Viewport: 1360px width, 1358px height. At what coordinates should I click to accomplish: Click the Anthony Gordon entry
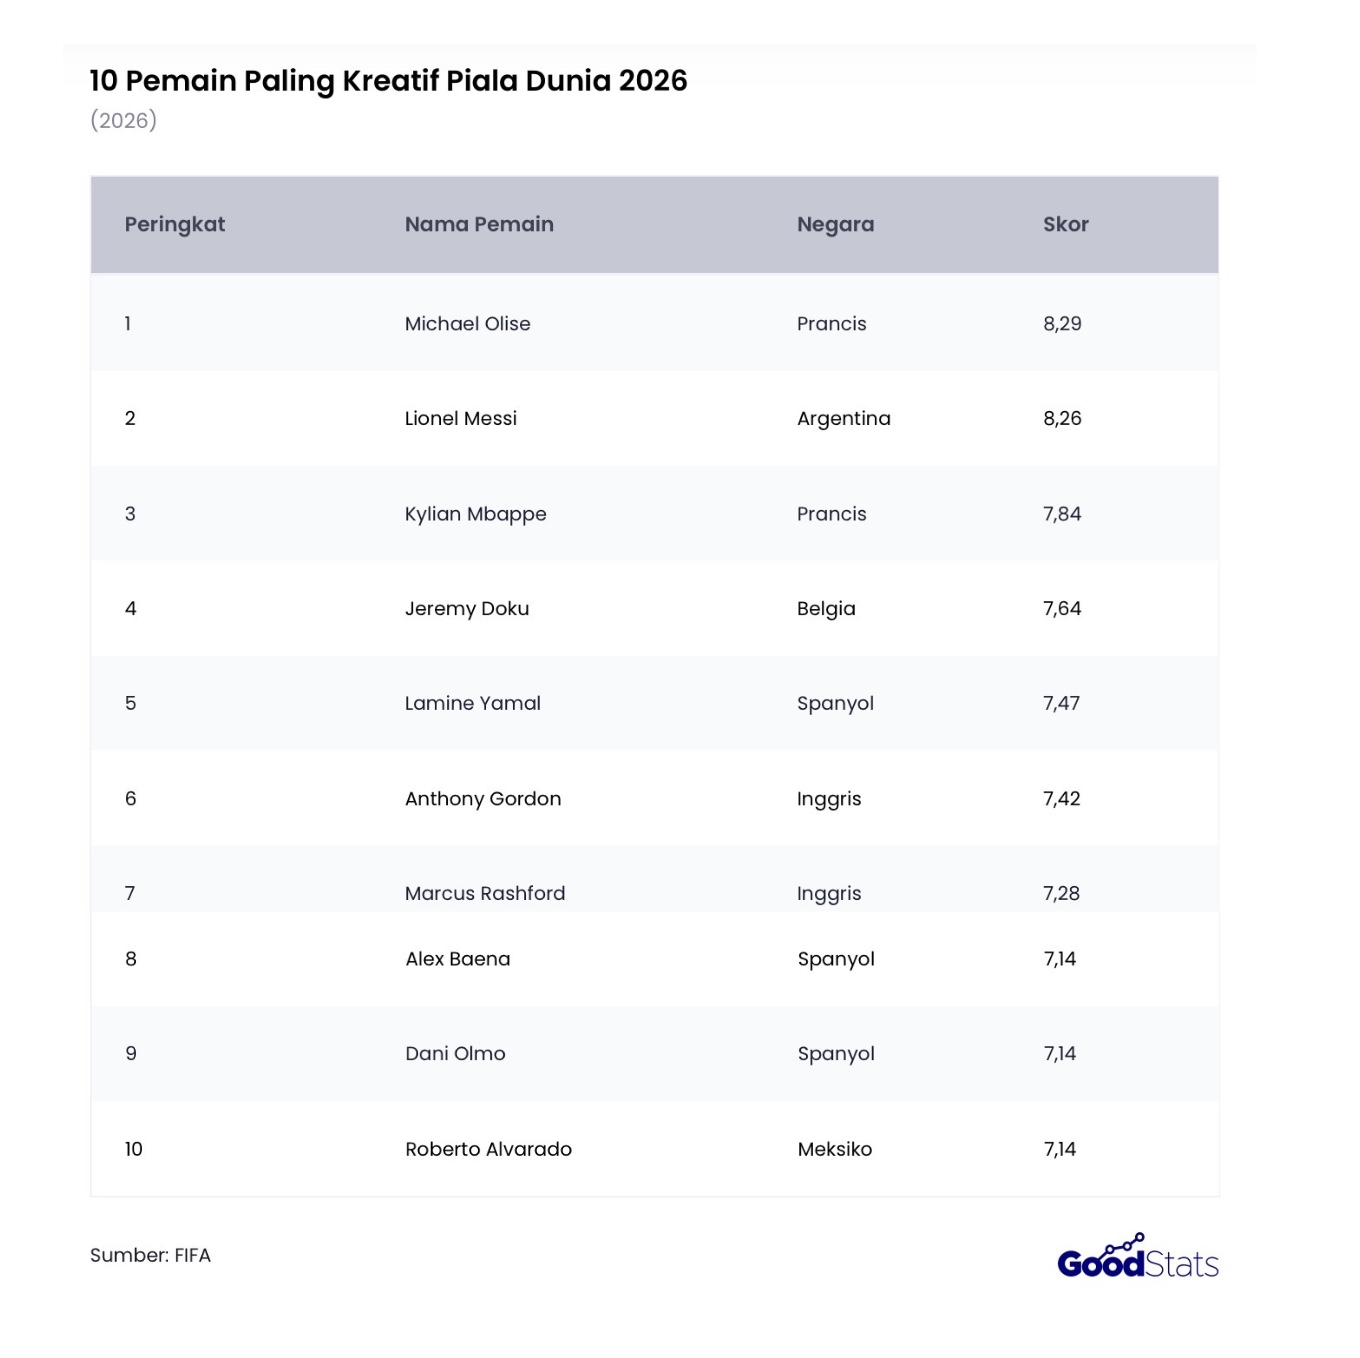click(x=483, y=798)
